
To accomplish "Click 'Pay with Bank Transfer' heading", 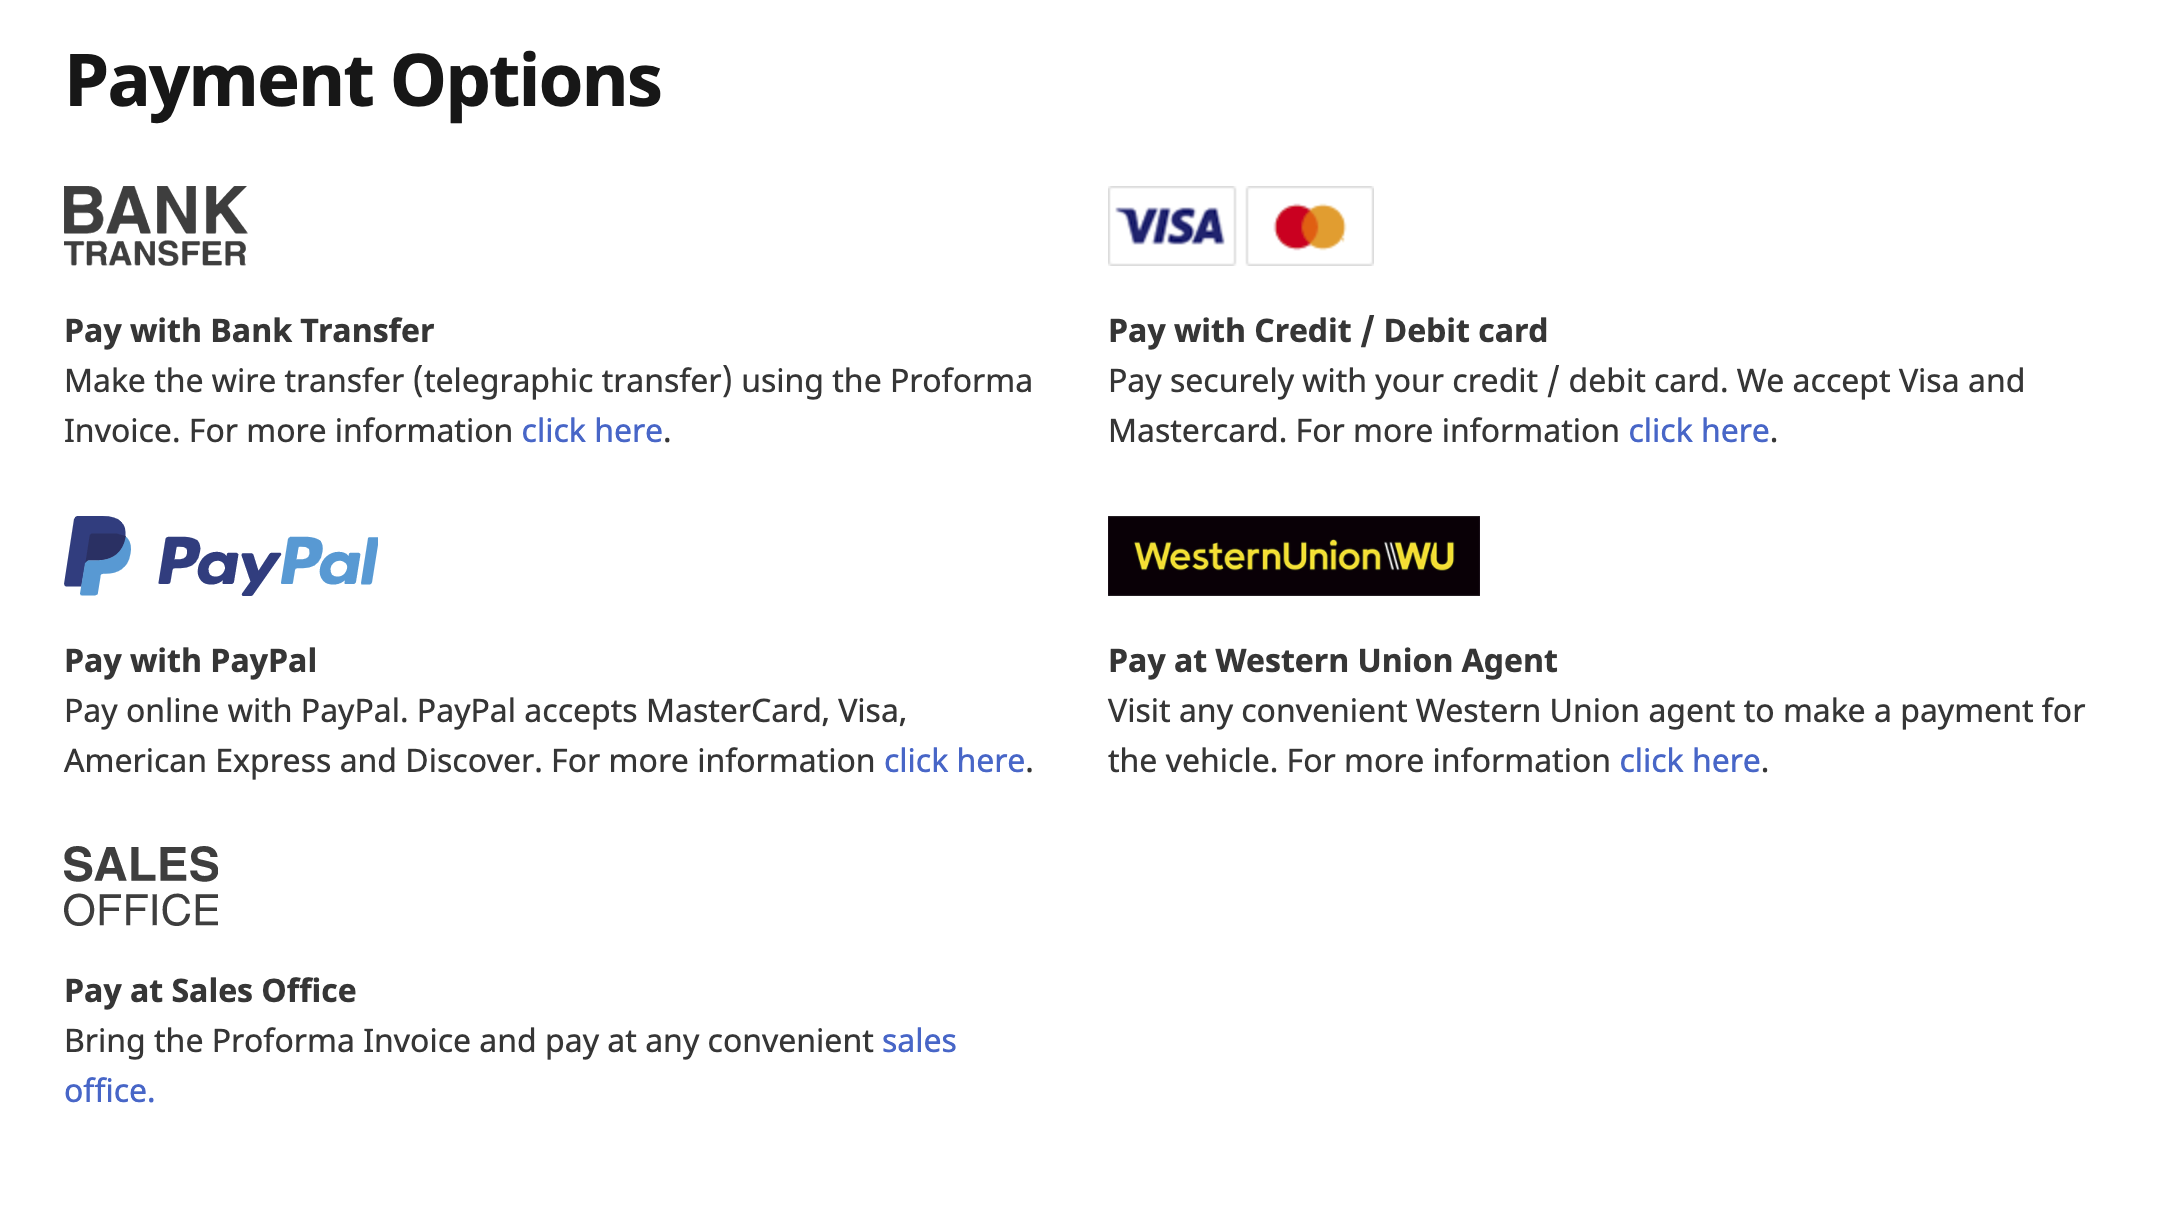I will coord(249,331).
